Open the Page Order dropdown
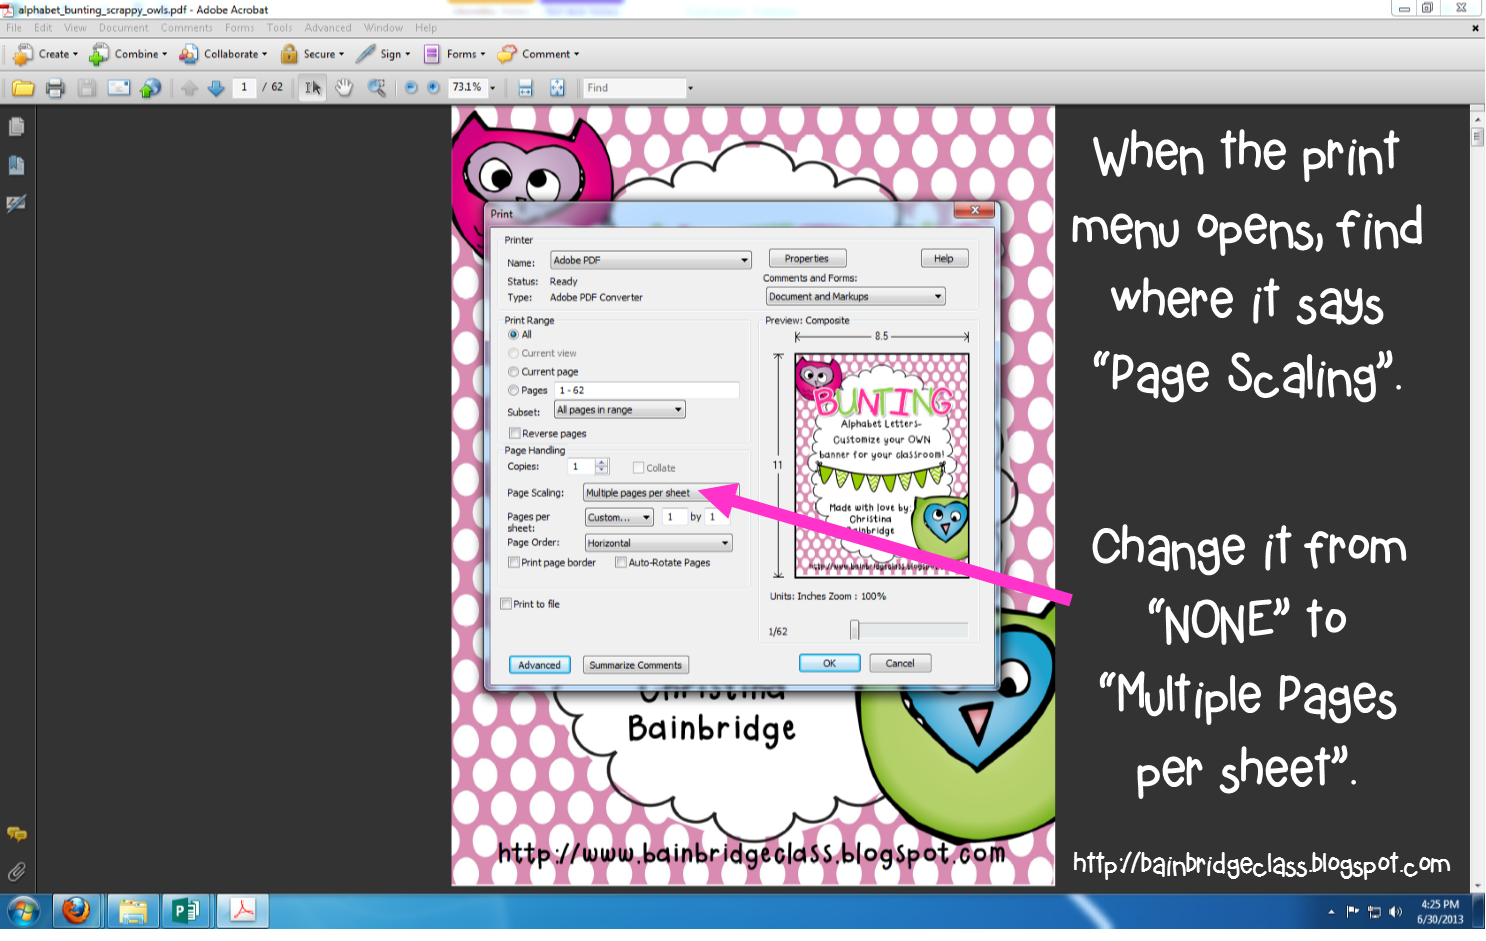This screenshot has height=941, width=1486. click(658, 543)
